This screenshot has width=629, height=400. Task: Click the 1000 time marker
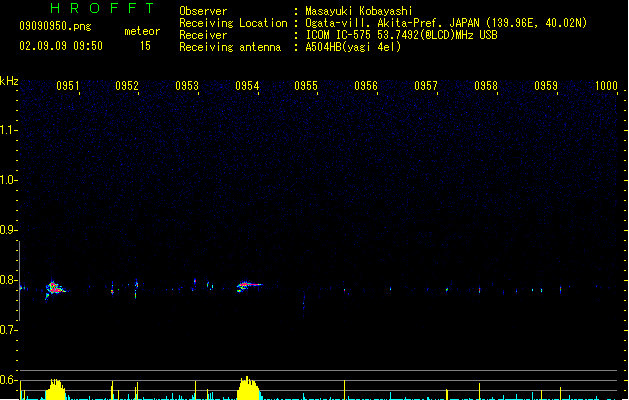click(606, 86)
